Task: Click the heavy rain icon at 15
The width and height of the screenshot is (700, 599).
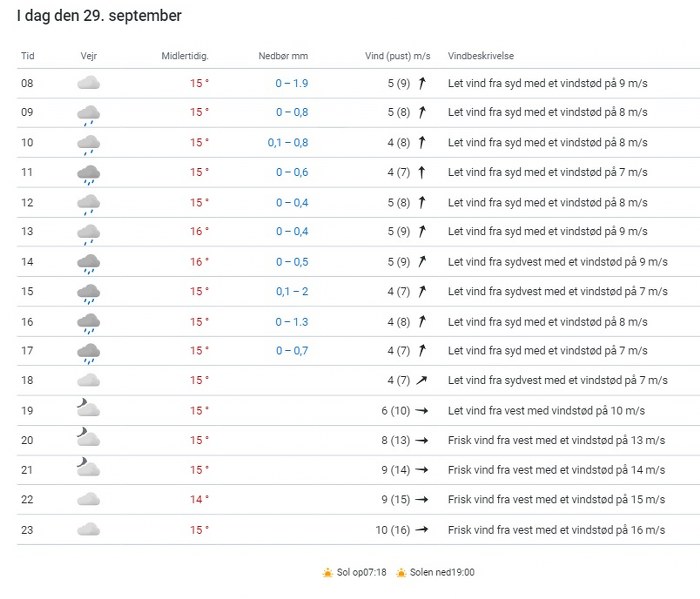Action: [x=88, y=294]
